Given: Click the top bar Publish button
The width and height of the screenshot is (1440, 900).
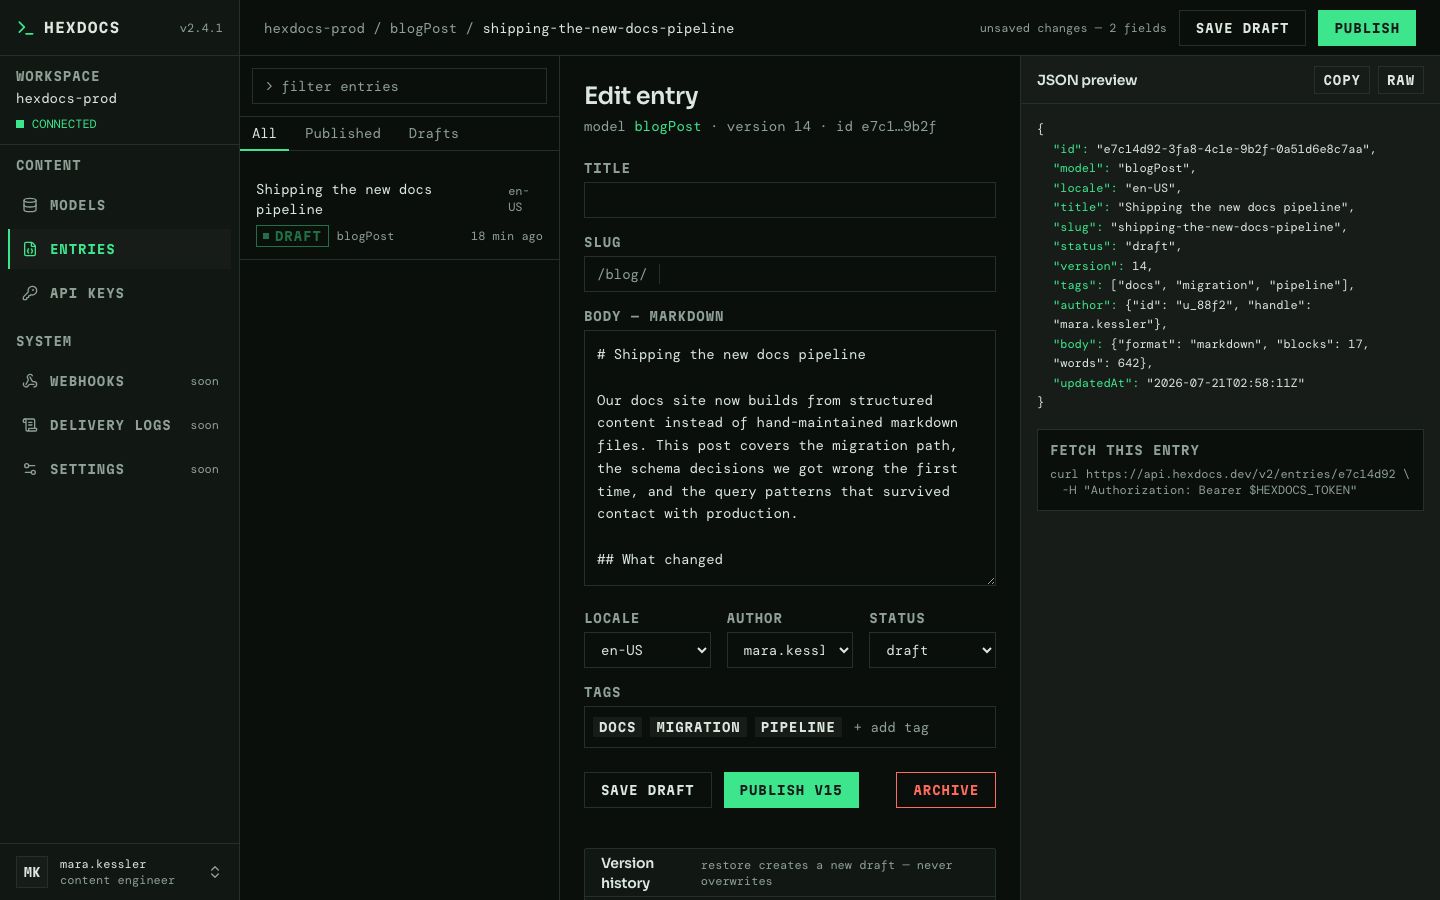Looking at the screenshot, I should (x=1367, y=28).
